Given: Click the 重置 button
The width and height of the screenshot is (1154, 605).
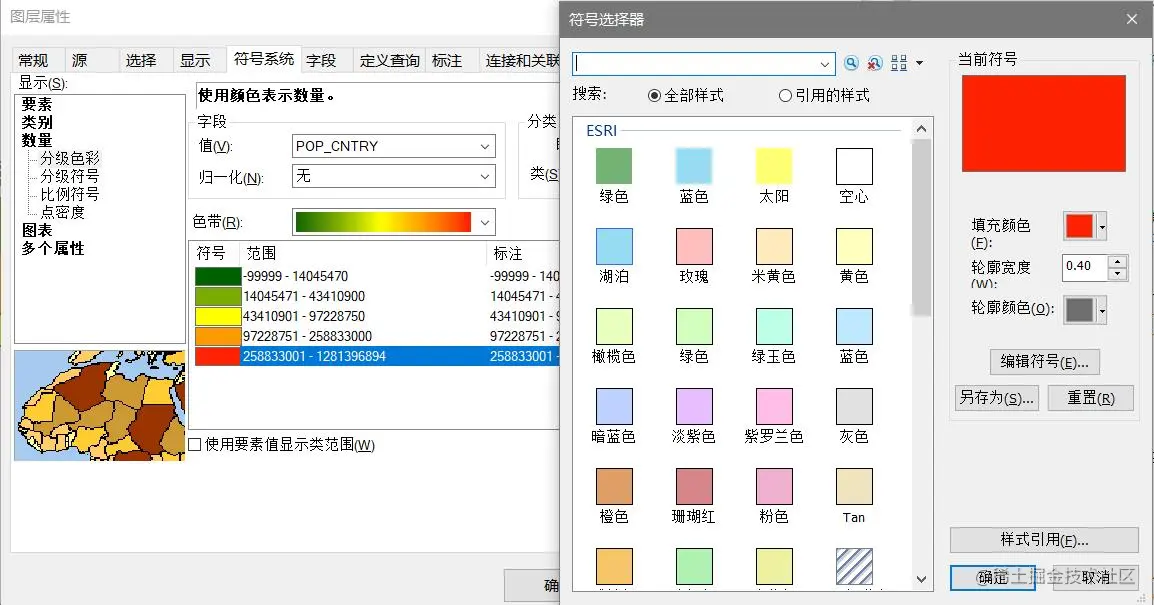Looking at the screenshot, I should point(1091,398).
